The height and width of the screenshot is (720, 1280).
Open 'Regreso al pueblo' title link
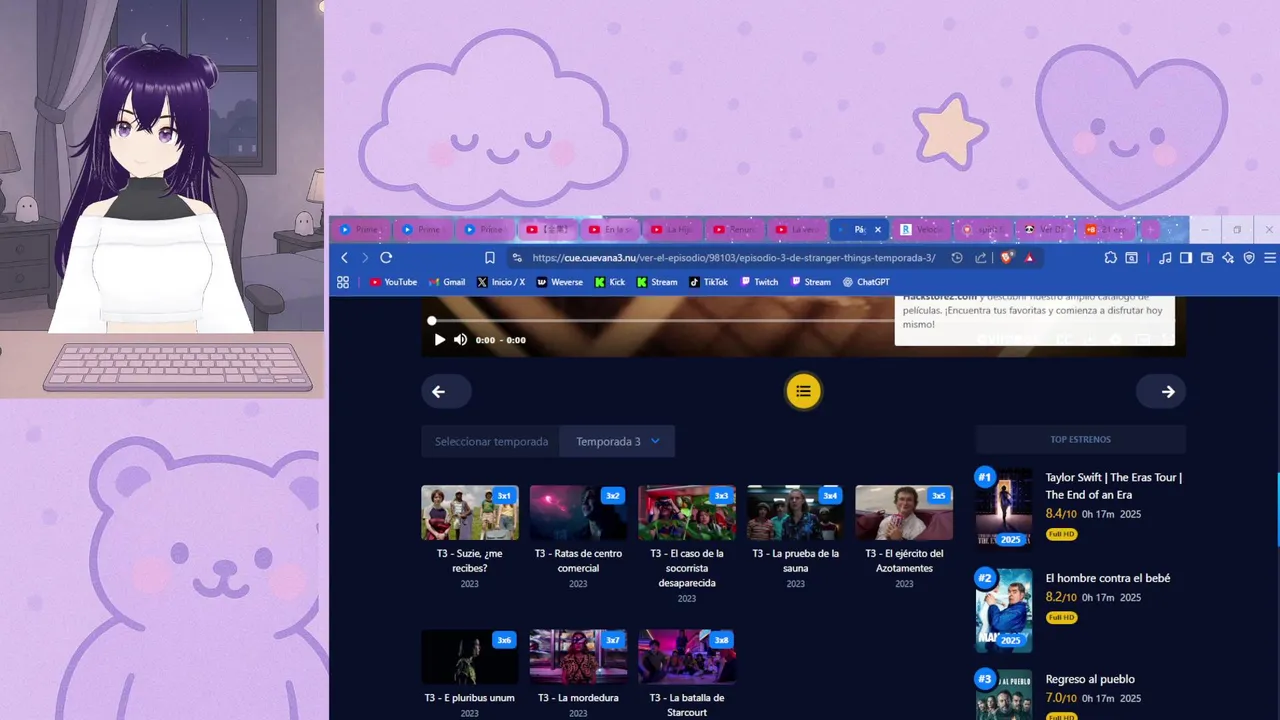[x=1090, y=679]
